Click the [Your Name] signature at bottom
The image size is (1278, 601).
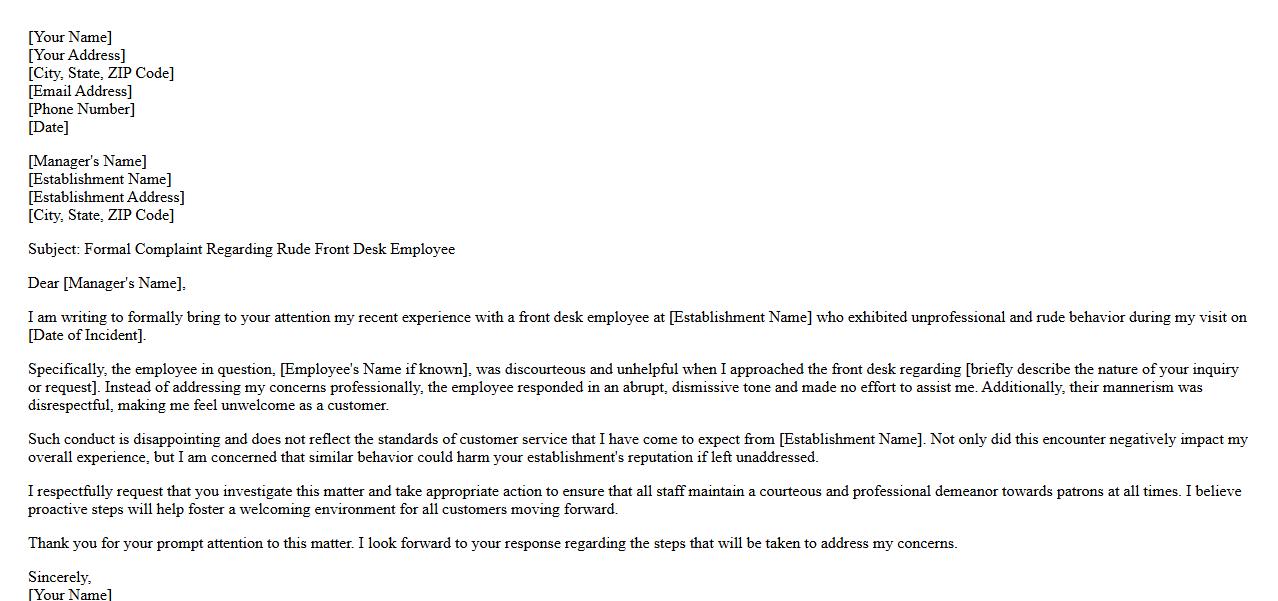(x=70, y=594)
